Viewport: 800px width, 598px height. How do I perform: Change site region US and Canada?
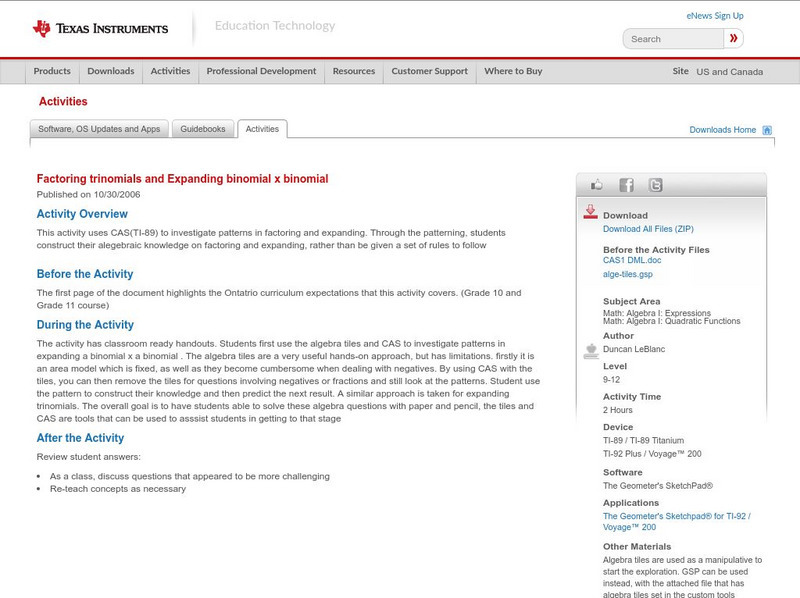730,72
